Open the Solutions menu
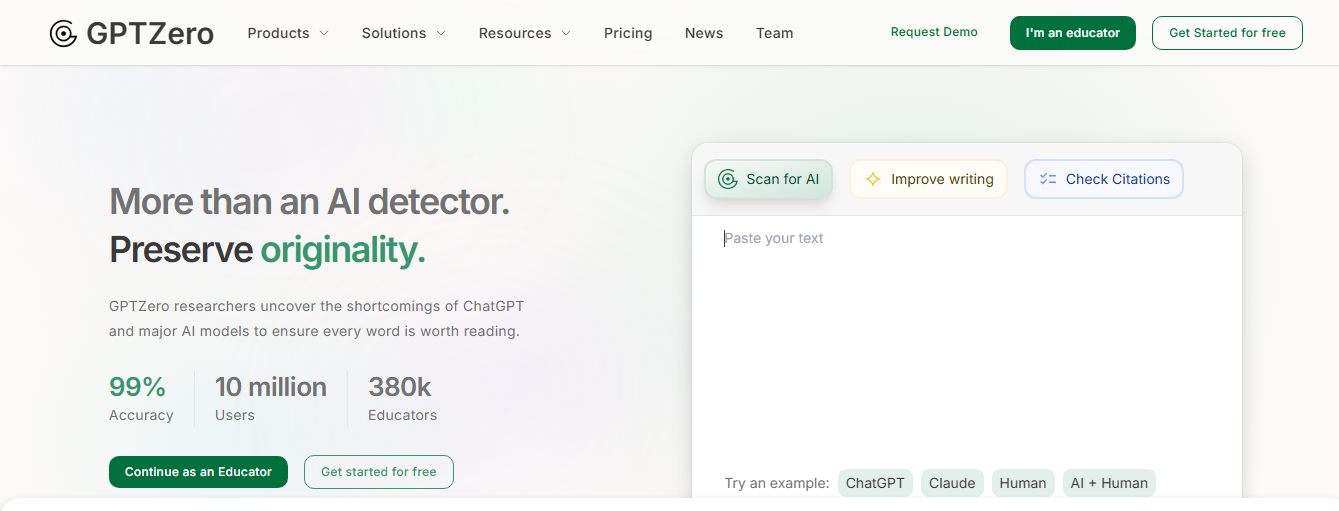 [x=404, y=33]
